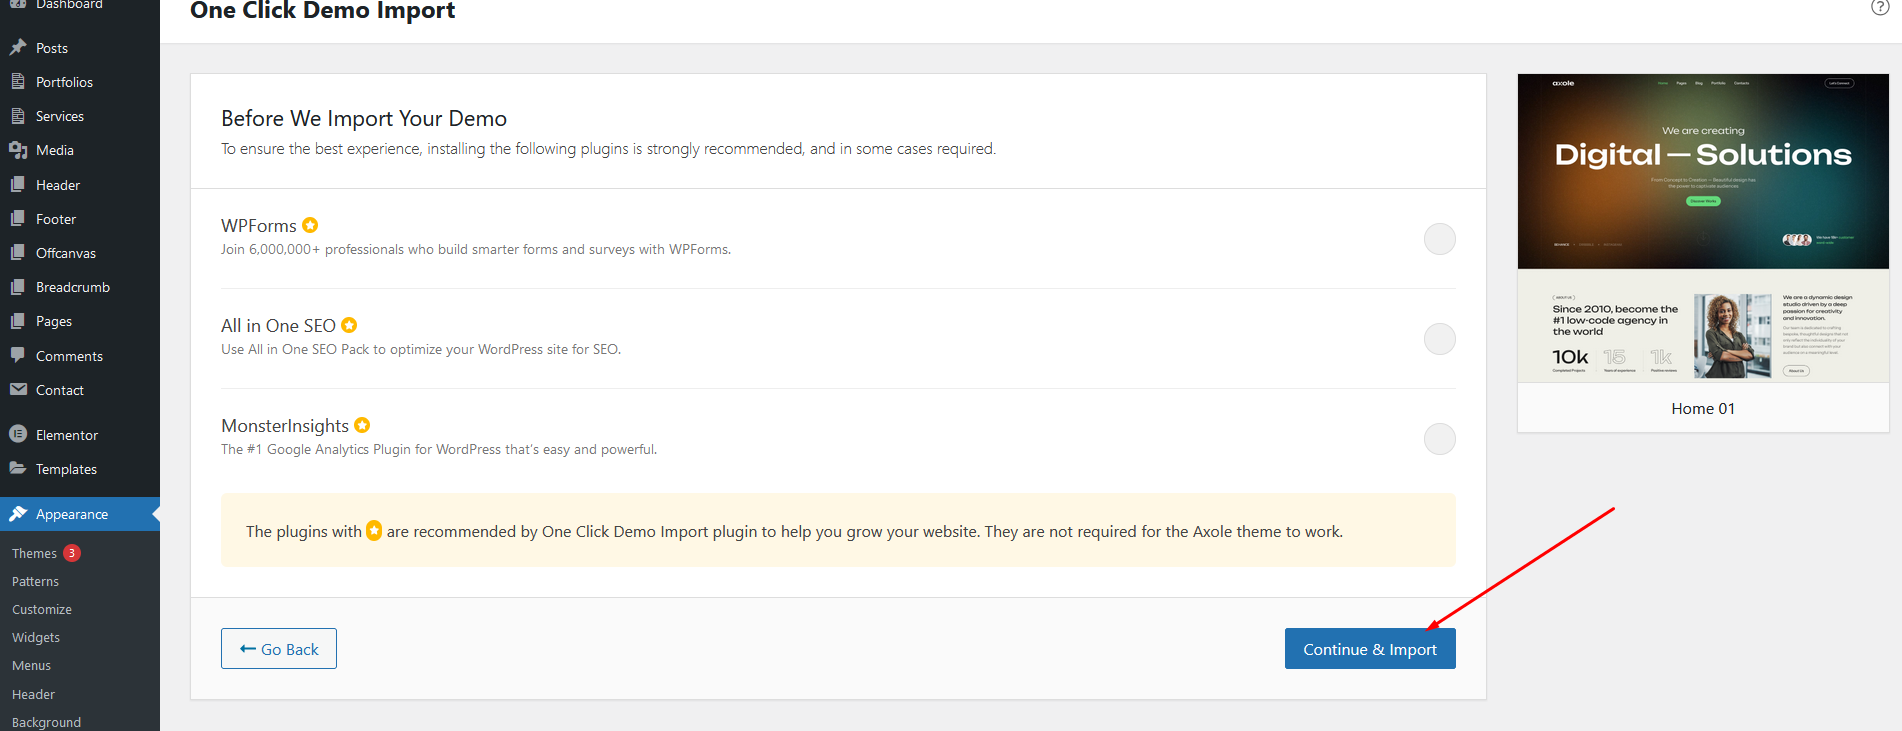This screenshot has width=1902, height=731.
Task: Toggle the WPForms plugin checkbox
Action: click(x=1439, y=239)
